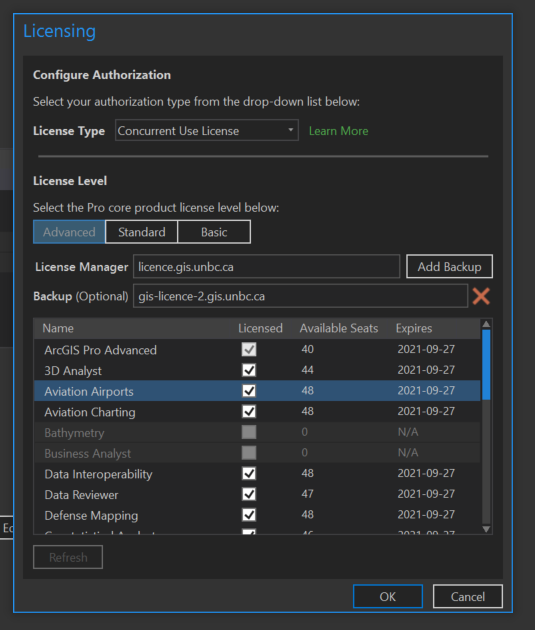This screenshot has height=630, width=535.
Task: Confirm with the OK button
Action: [388, 596]
